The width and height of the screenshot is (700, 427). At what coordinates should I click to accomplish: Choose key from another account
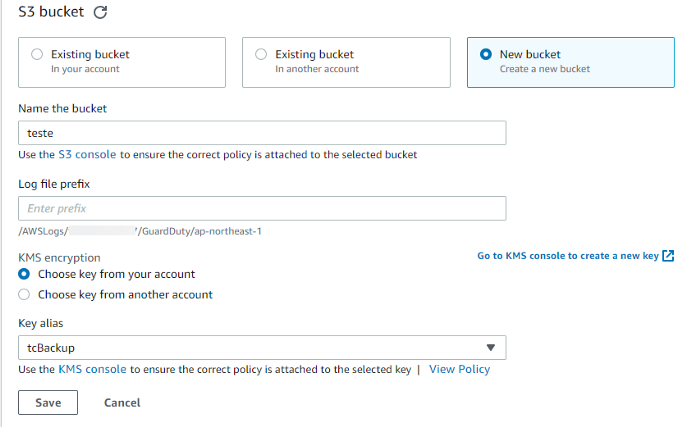[25, 295]
